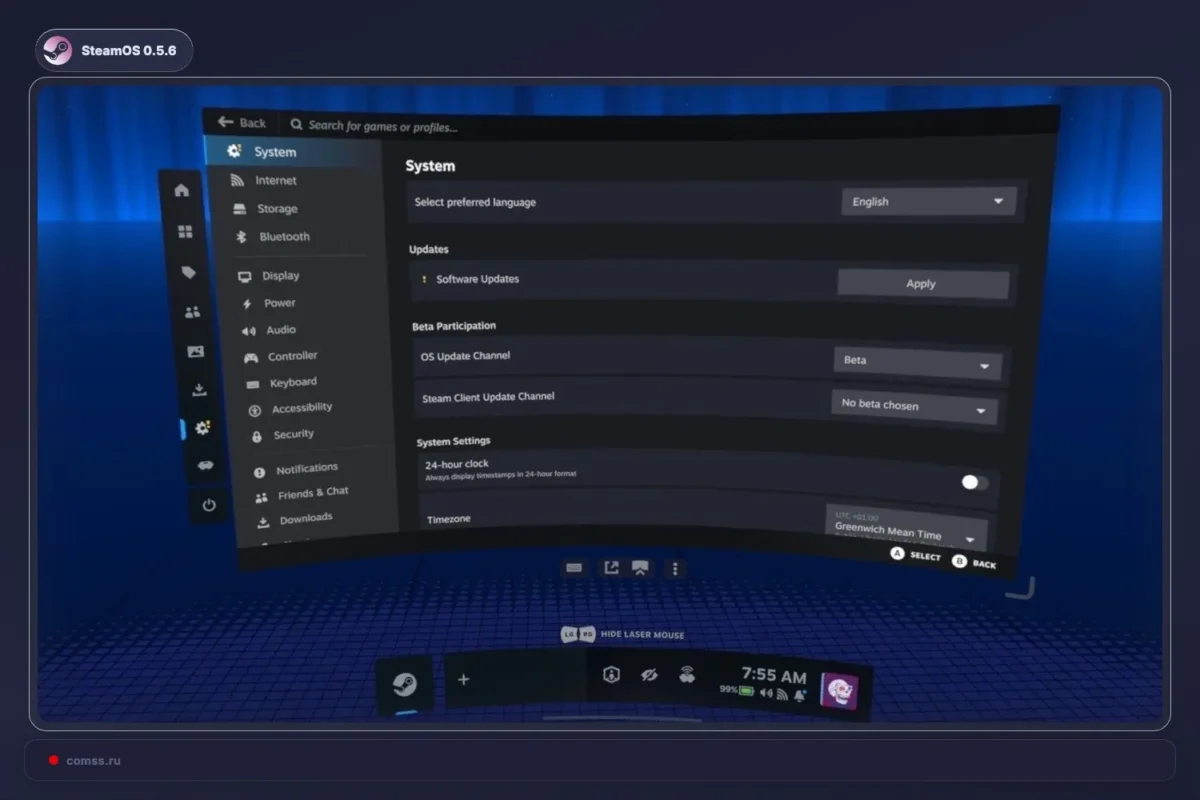Screen dimensions: 1200x800
Task: Click the pop-out share icon below window
Action: tap(611, 567)
